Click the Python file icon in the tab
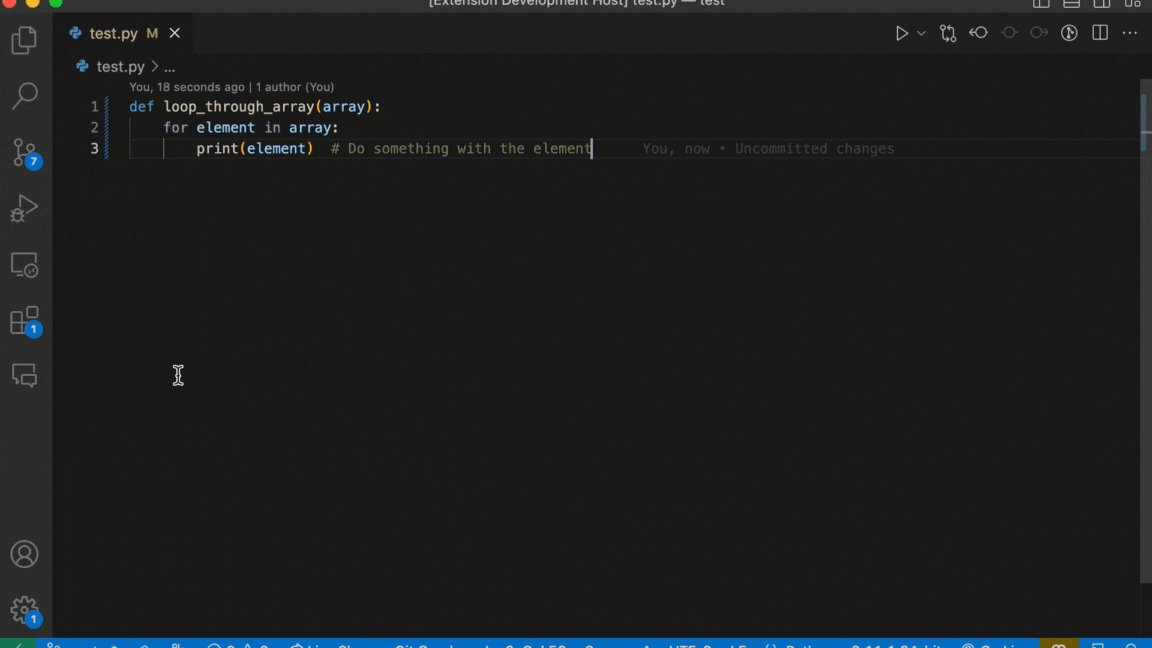This screenshot has height=648, width=1152. (x=75, y=33)
